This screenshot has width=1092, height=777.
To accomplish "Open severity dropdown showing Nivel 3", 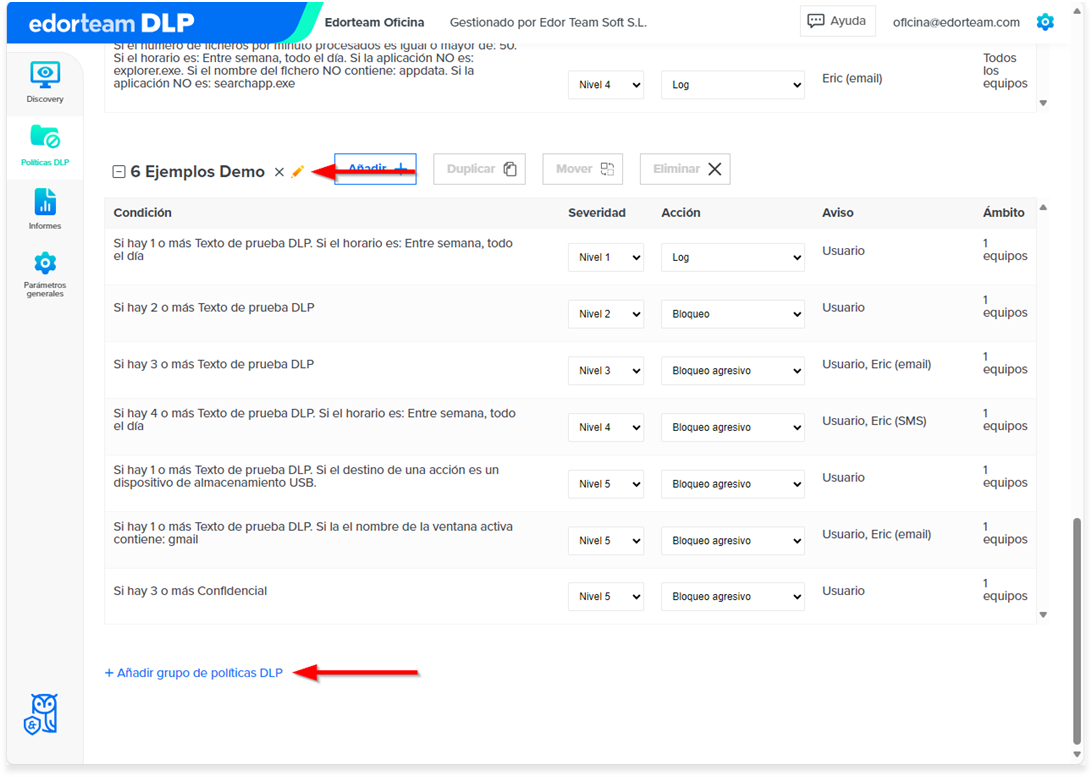I will [x=605, y=370].
